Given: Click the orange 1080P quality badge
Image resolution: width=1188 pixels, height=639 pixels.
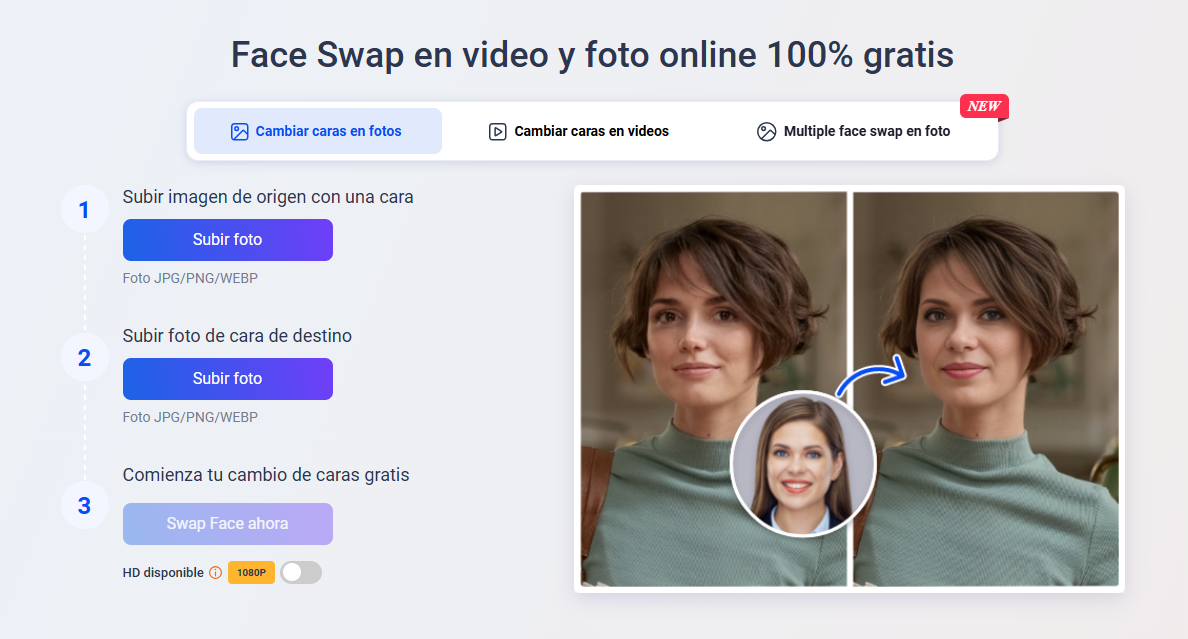Looking at the screenshot, I should click(251, 572).
